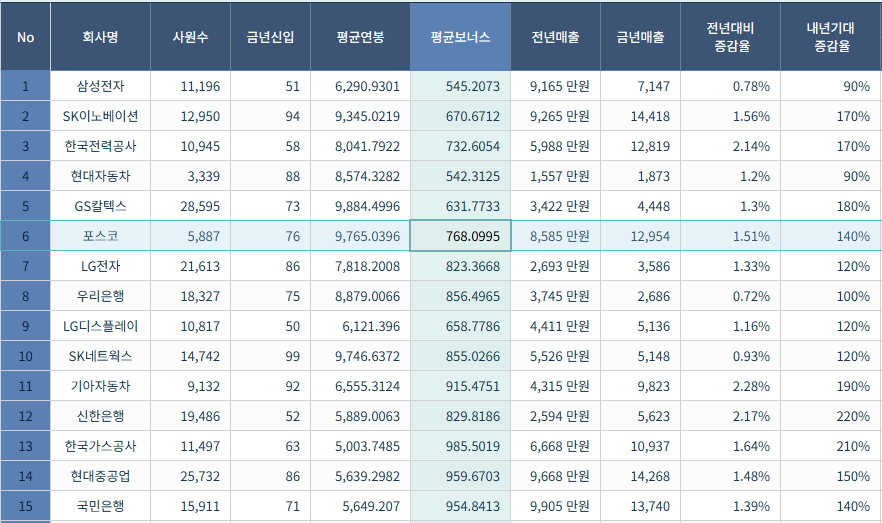
Task: Select the salary cell 9,884.4996
Action: point(360,206)
